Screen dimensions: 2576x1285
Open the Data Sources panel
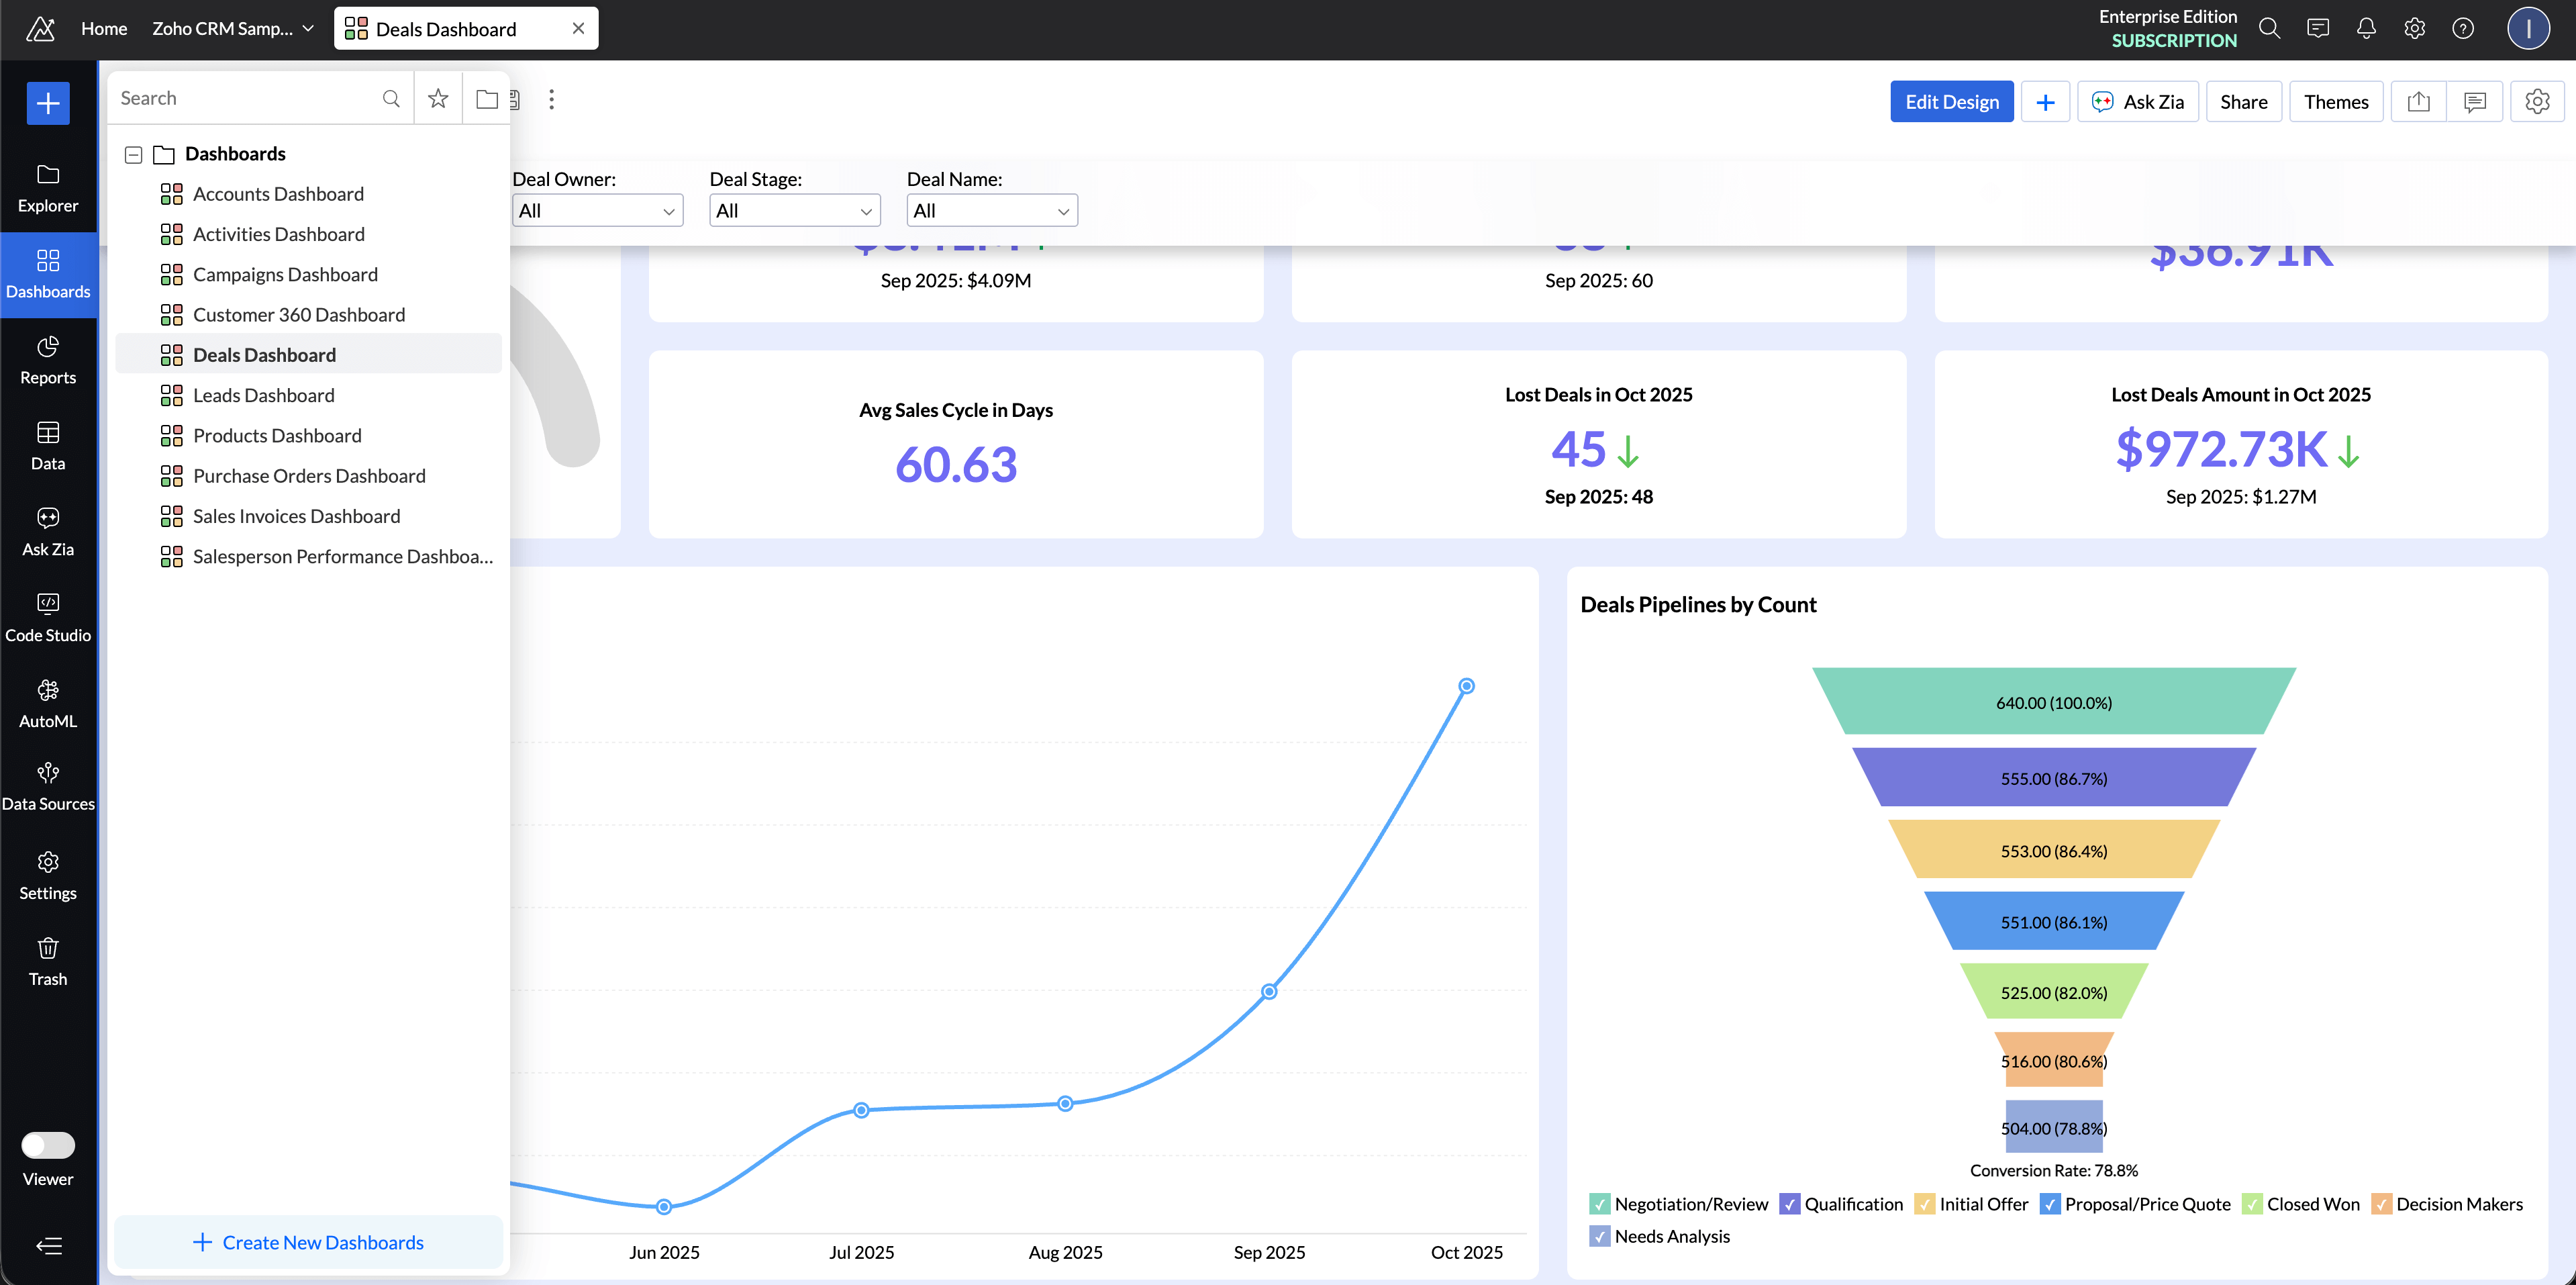pos(47,786)
